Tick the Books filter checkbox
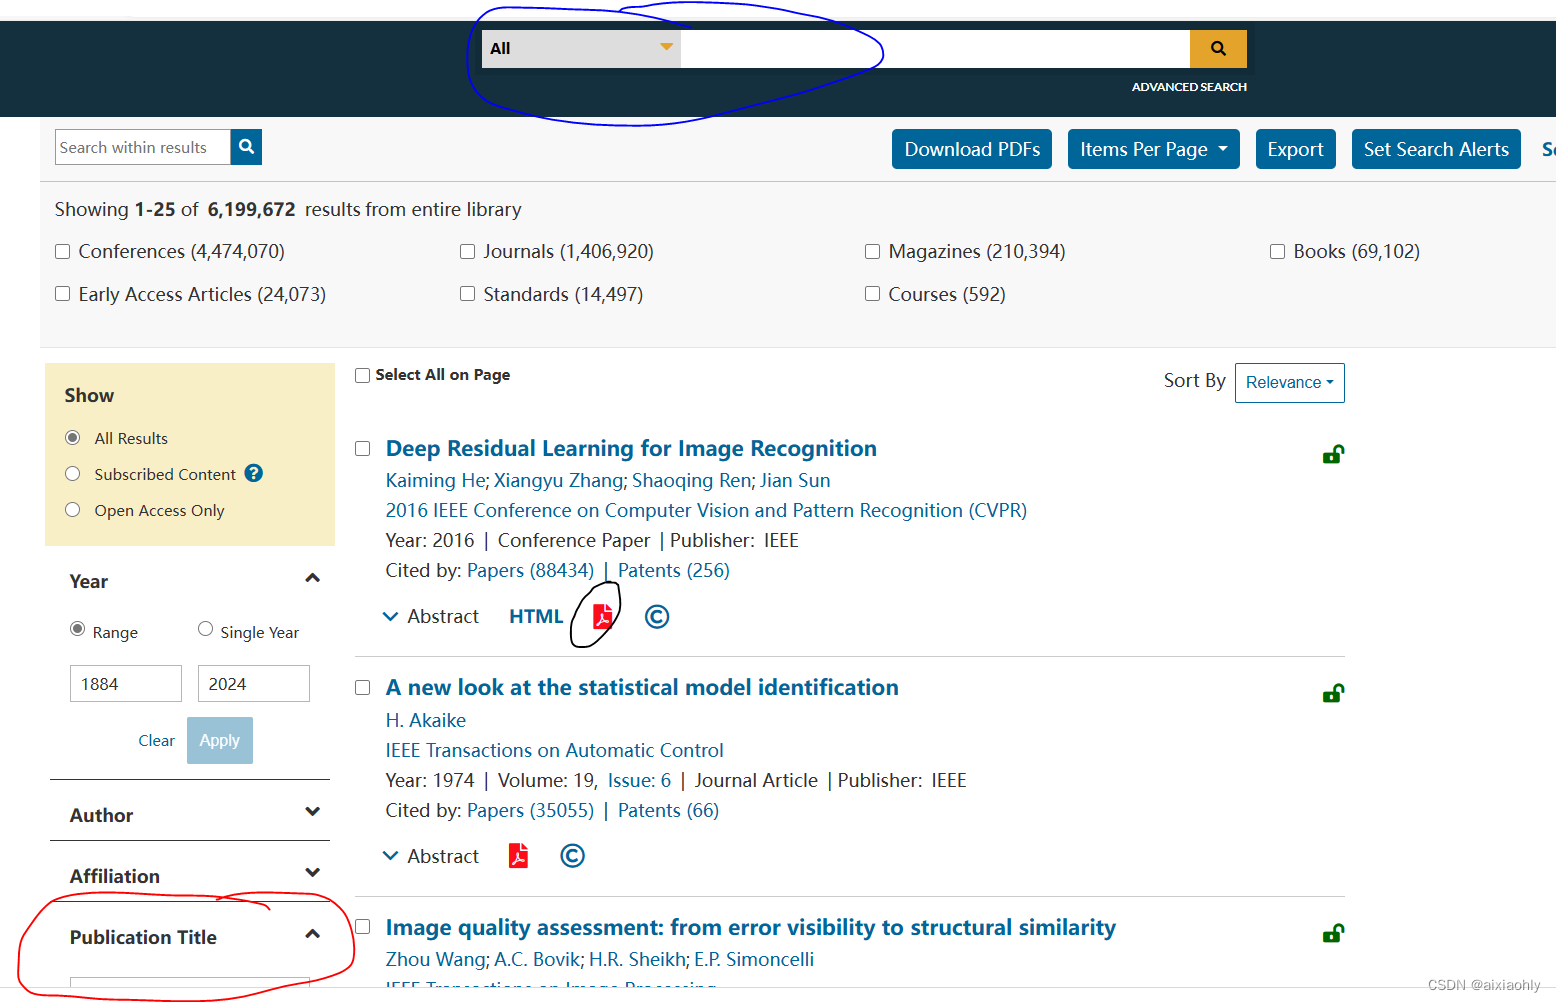The width and height of the screenshot is (1556, 1002). (x=1277, y=251)
